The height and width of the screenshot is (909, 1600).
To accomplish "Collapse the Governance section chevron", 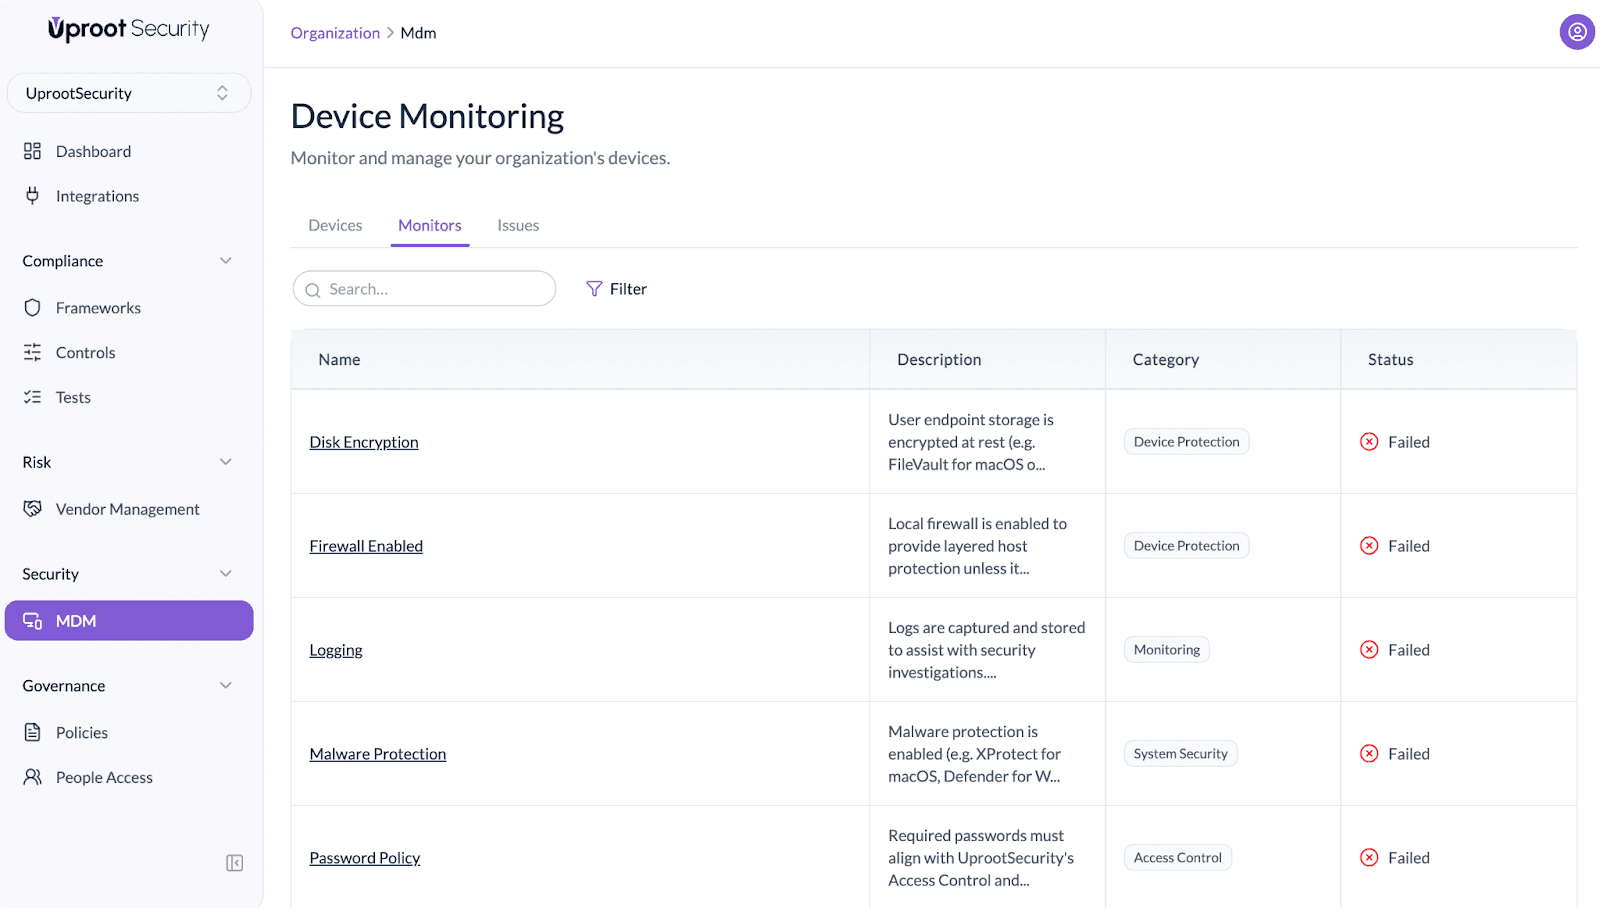I will pyautogui.click(x=226, y=686).
